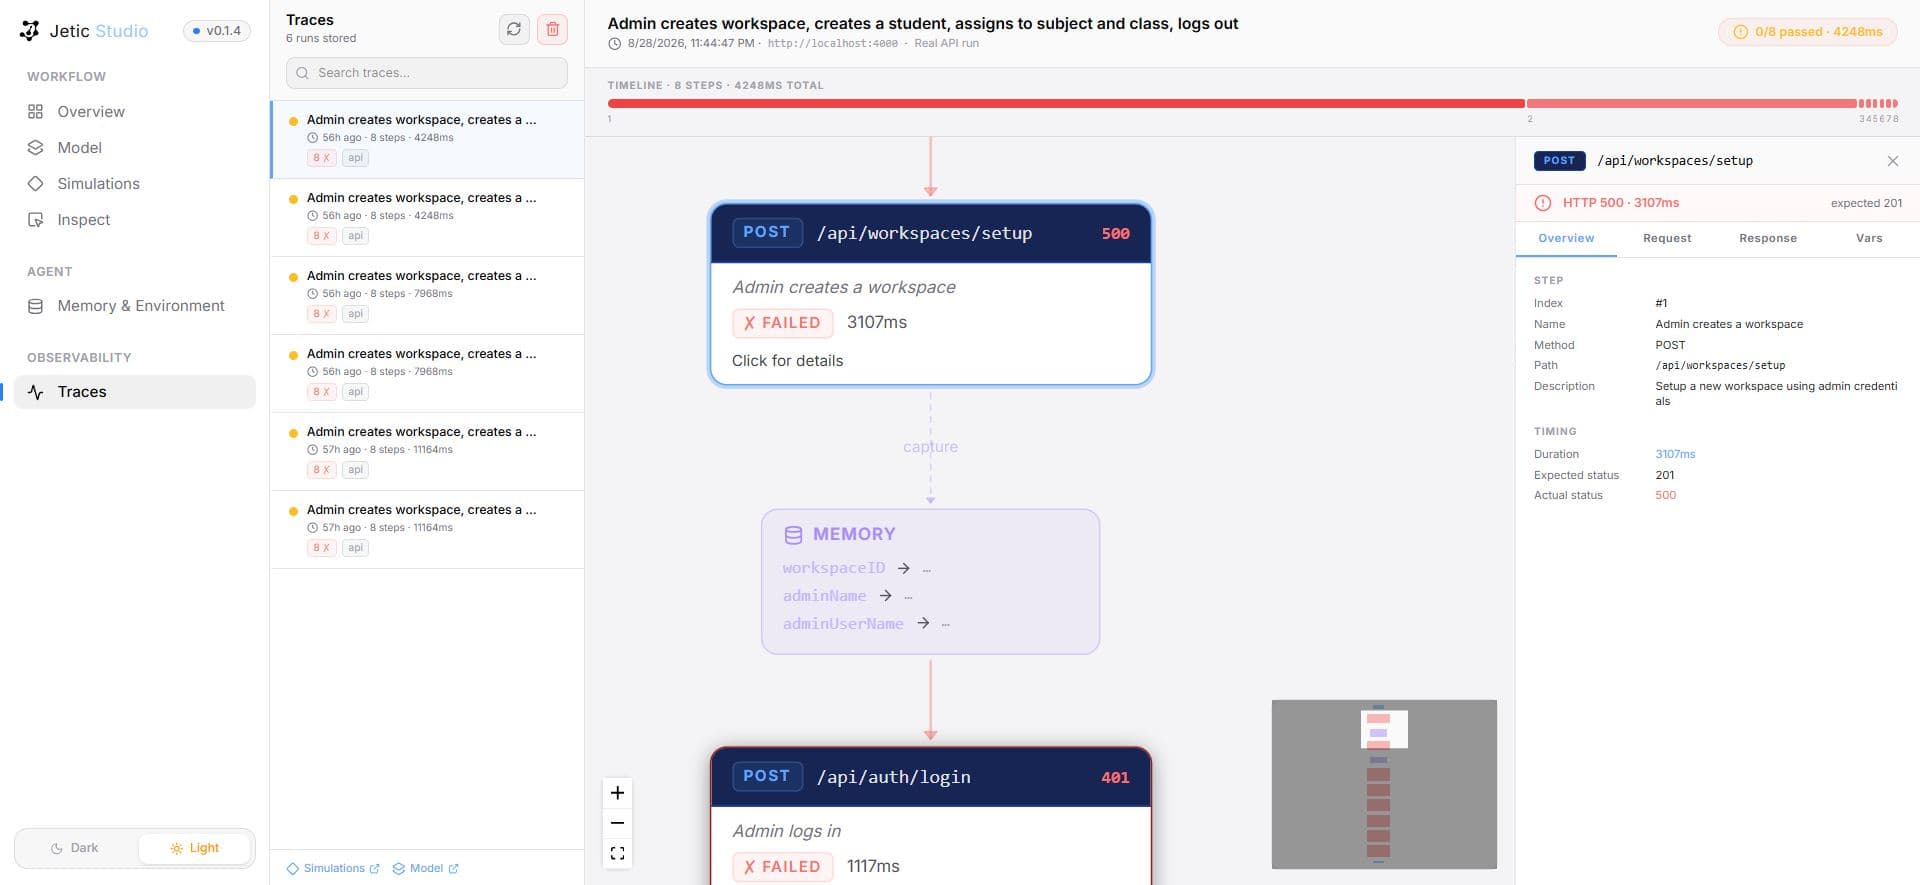Image resolution: width=1920 pixels, height=885 pixels.
Task: Click the Search traces field
Action: tap(427, 73)
